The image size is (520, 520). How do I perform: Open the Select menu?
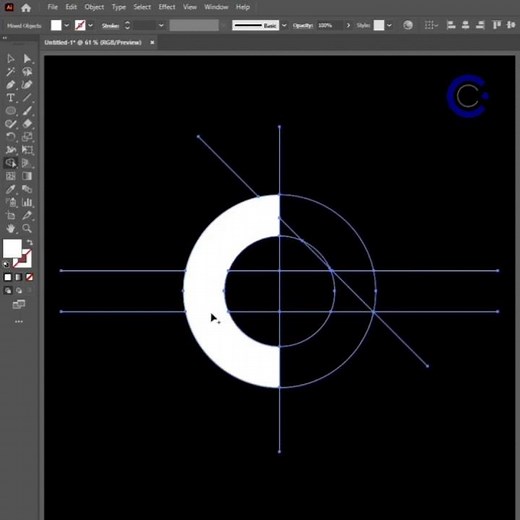tap(142, 7)
